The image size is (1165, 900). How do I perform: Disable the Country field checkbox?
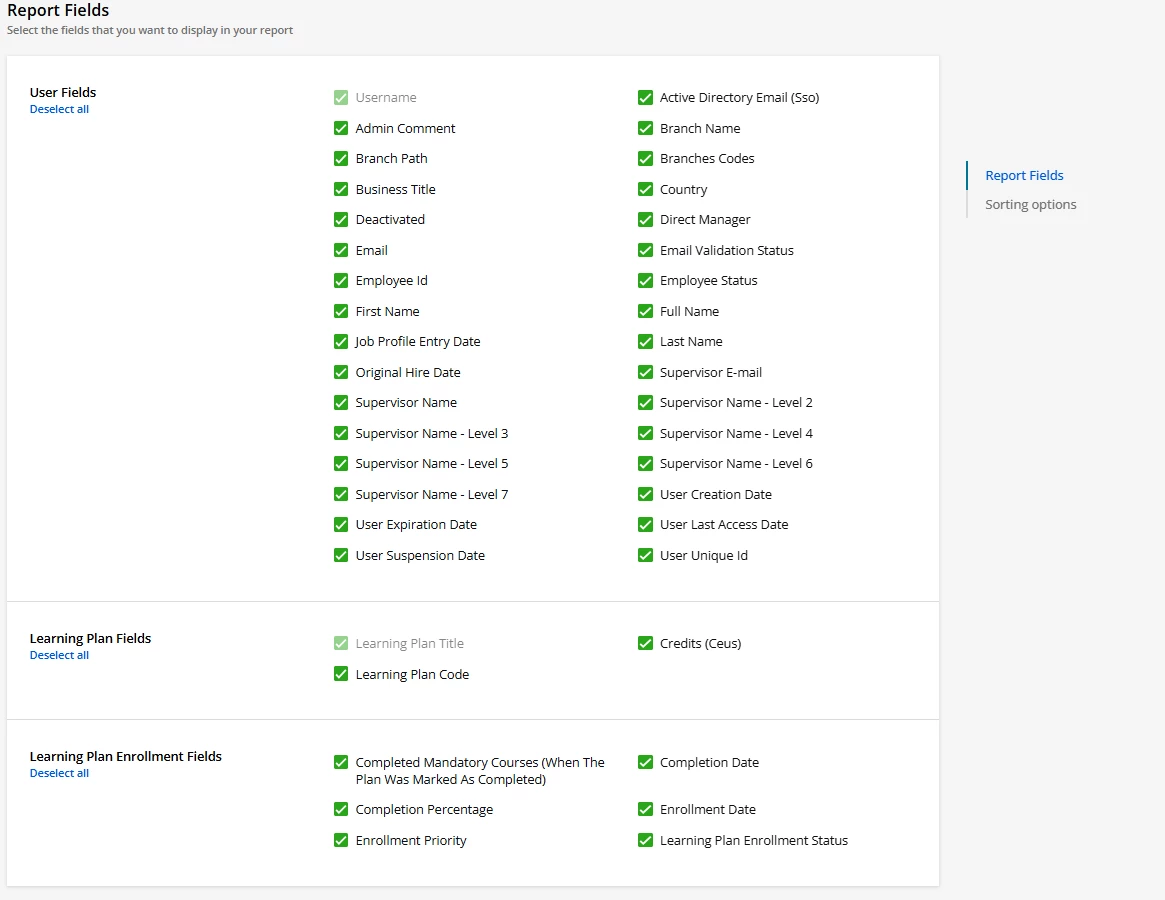[x=645, y=189]
